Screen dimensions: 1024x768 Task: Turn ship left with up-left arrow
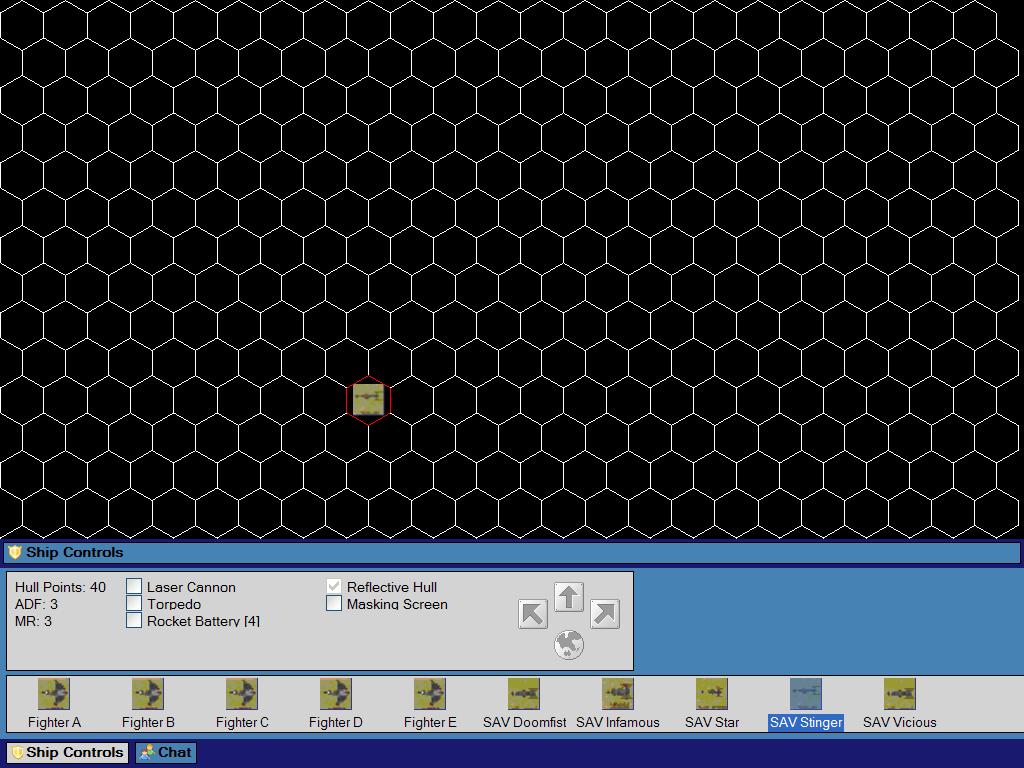click(533, 615)
